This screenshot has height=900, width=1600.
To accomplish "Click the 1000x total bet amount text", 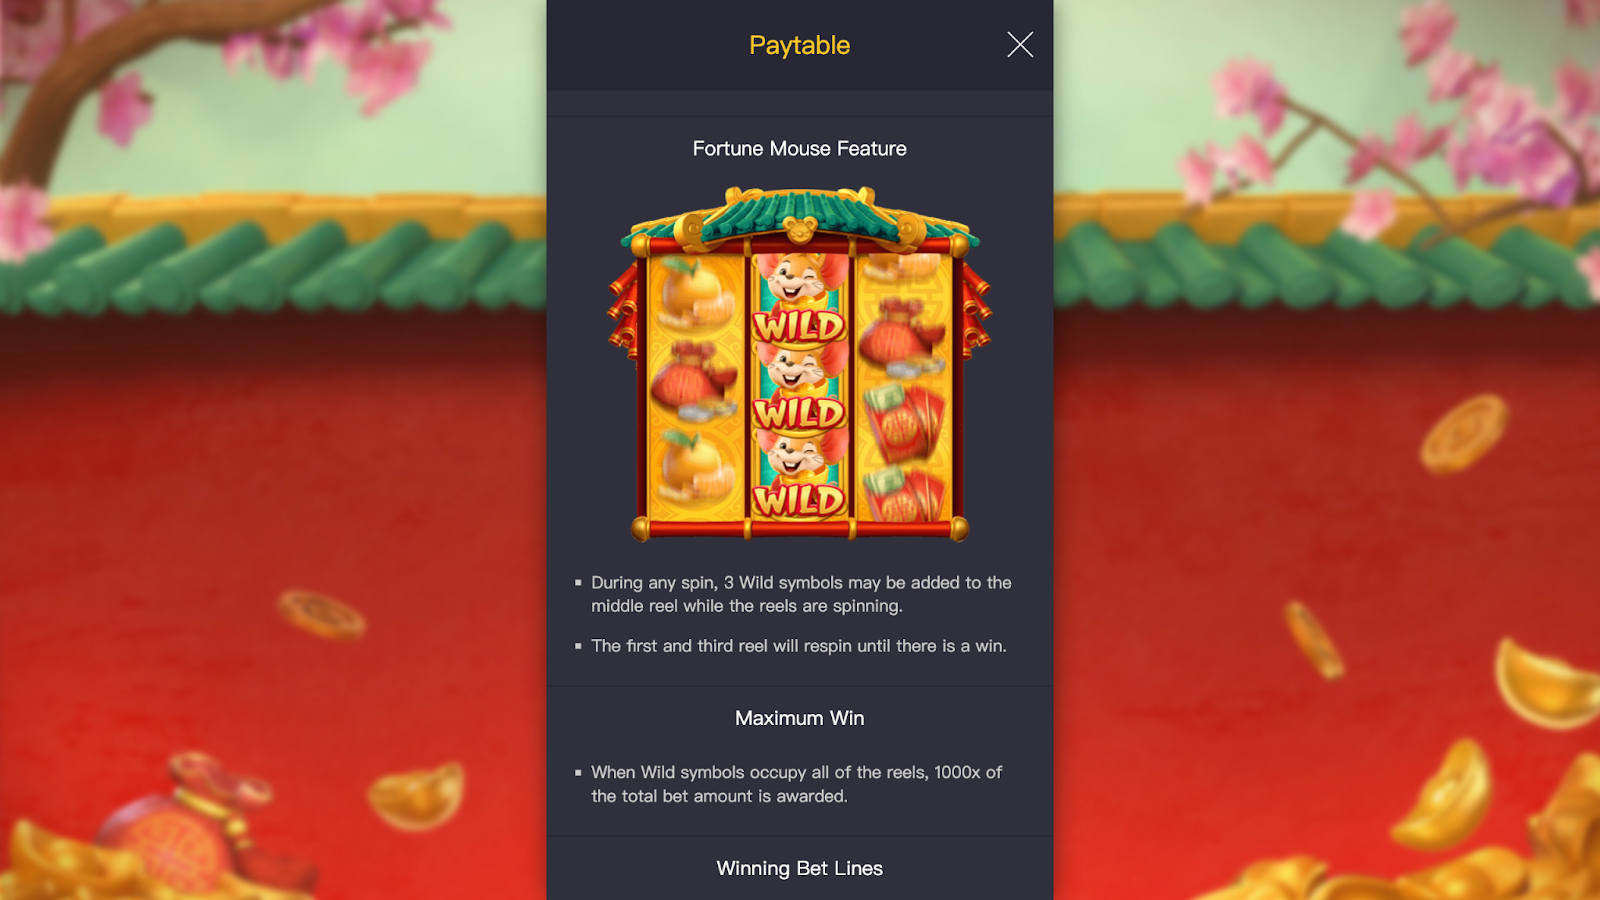I will coord(796,784).
